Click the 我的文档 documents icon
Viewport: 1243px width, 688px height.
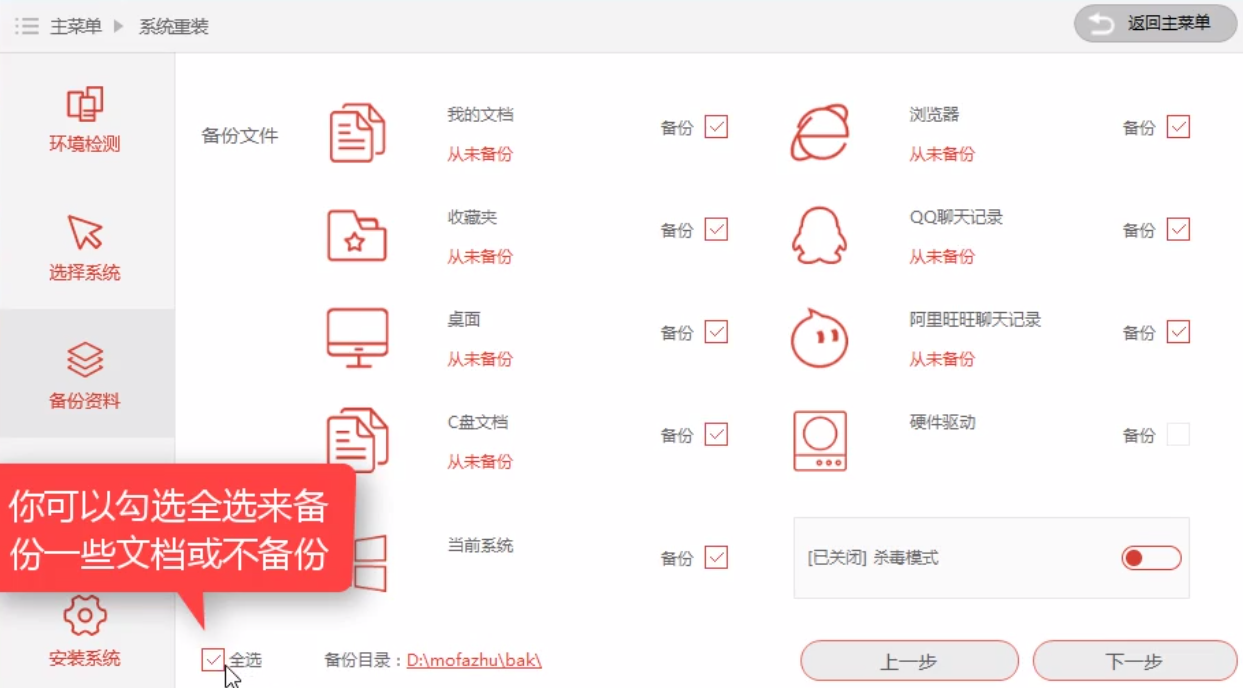357,133
